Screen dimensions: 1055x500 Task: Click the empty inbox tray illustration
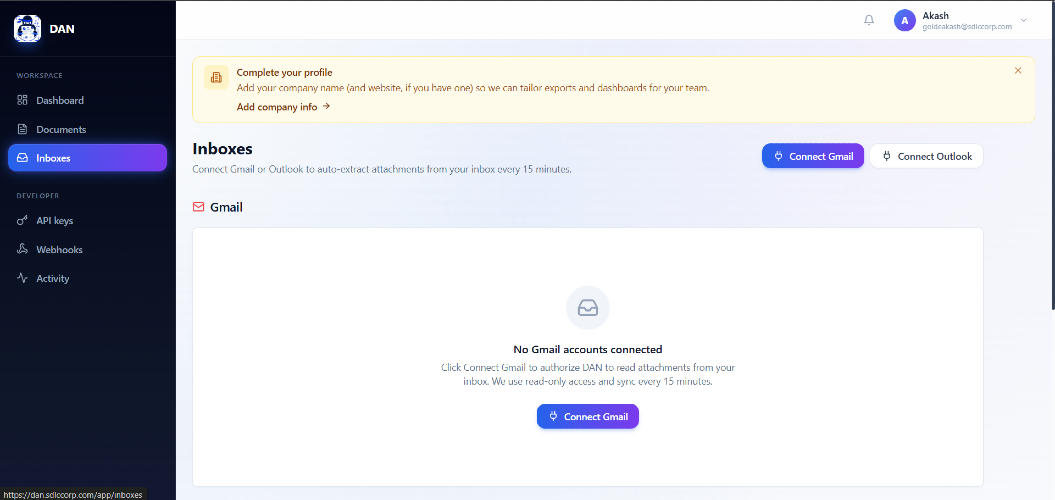coord(588,308)
